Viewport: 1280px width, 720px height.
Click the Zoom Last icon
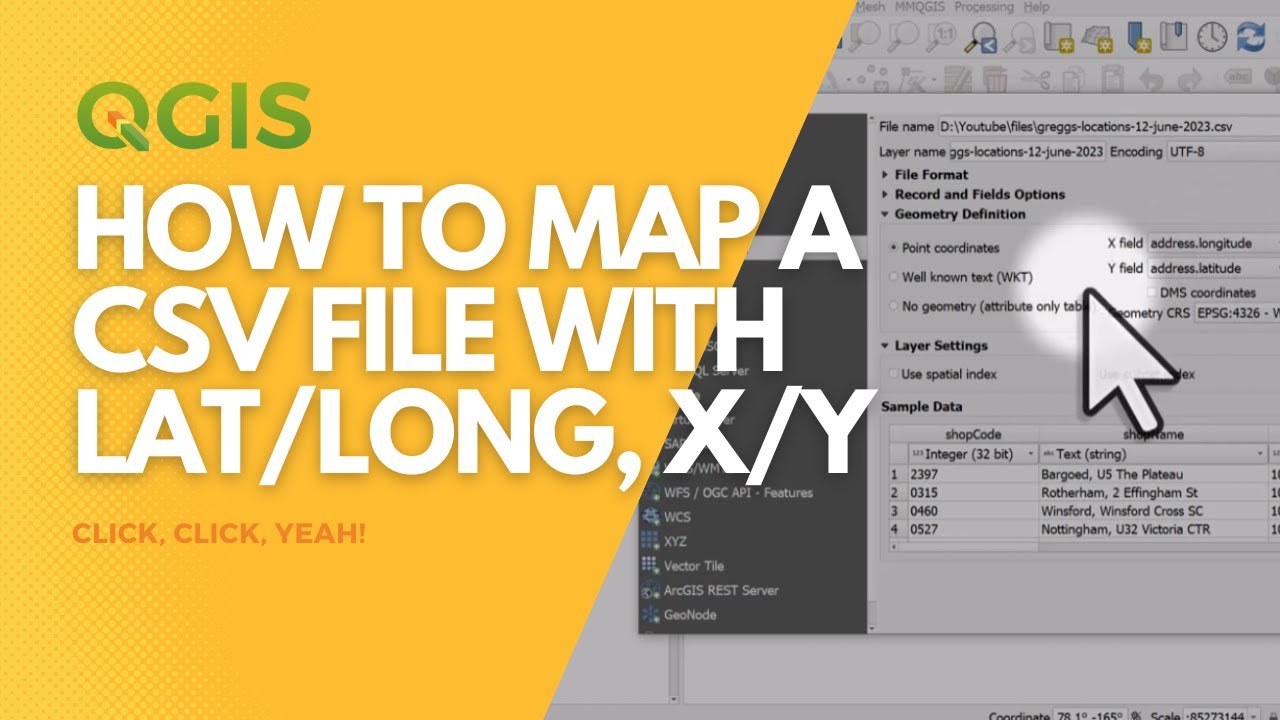pos(980,38)
